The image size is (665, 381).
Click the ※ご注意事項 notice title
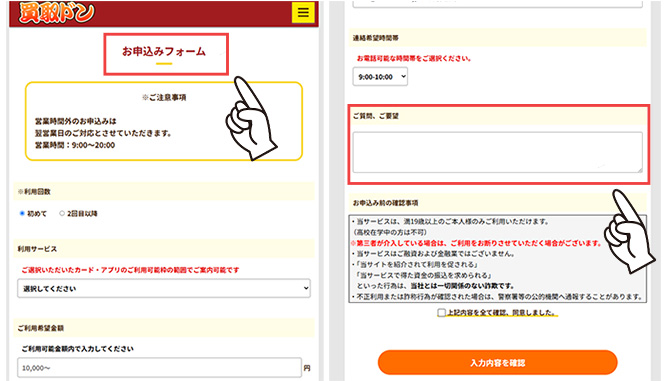point(164,97)
